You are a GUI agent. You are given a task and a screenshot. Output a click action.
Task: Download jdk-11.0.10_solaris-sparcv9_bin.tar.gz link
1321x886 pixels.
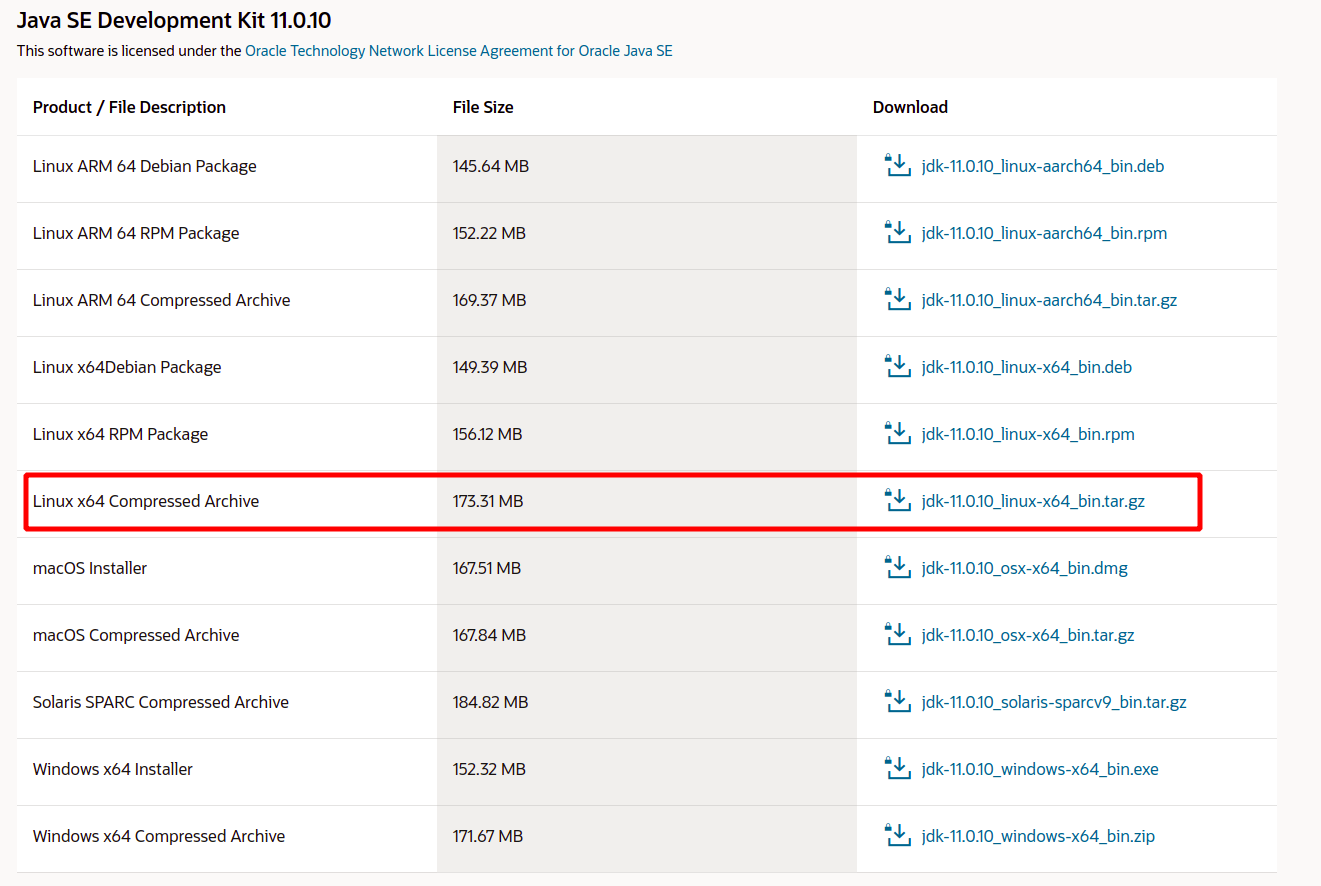pos(1054,702)
